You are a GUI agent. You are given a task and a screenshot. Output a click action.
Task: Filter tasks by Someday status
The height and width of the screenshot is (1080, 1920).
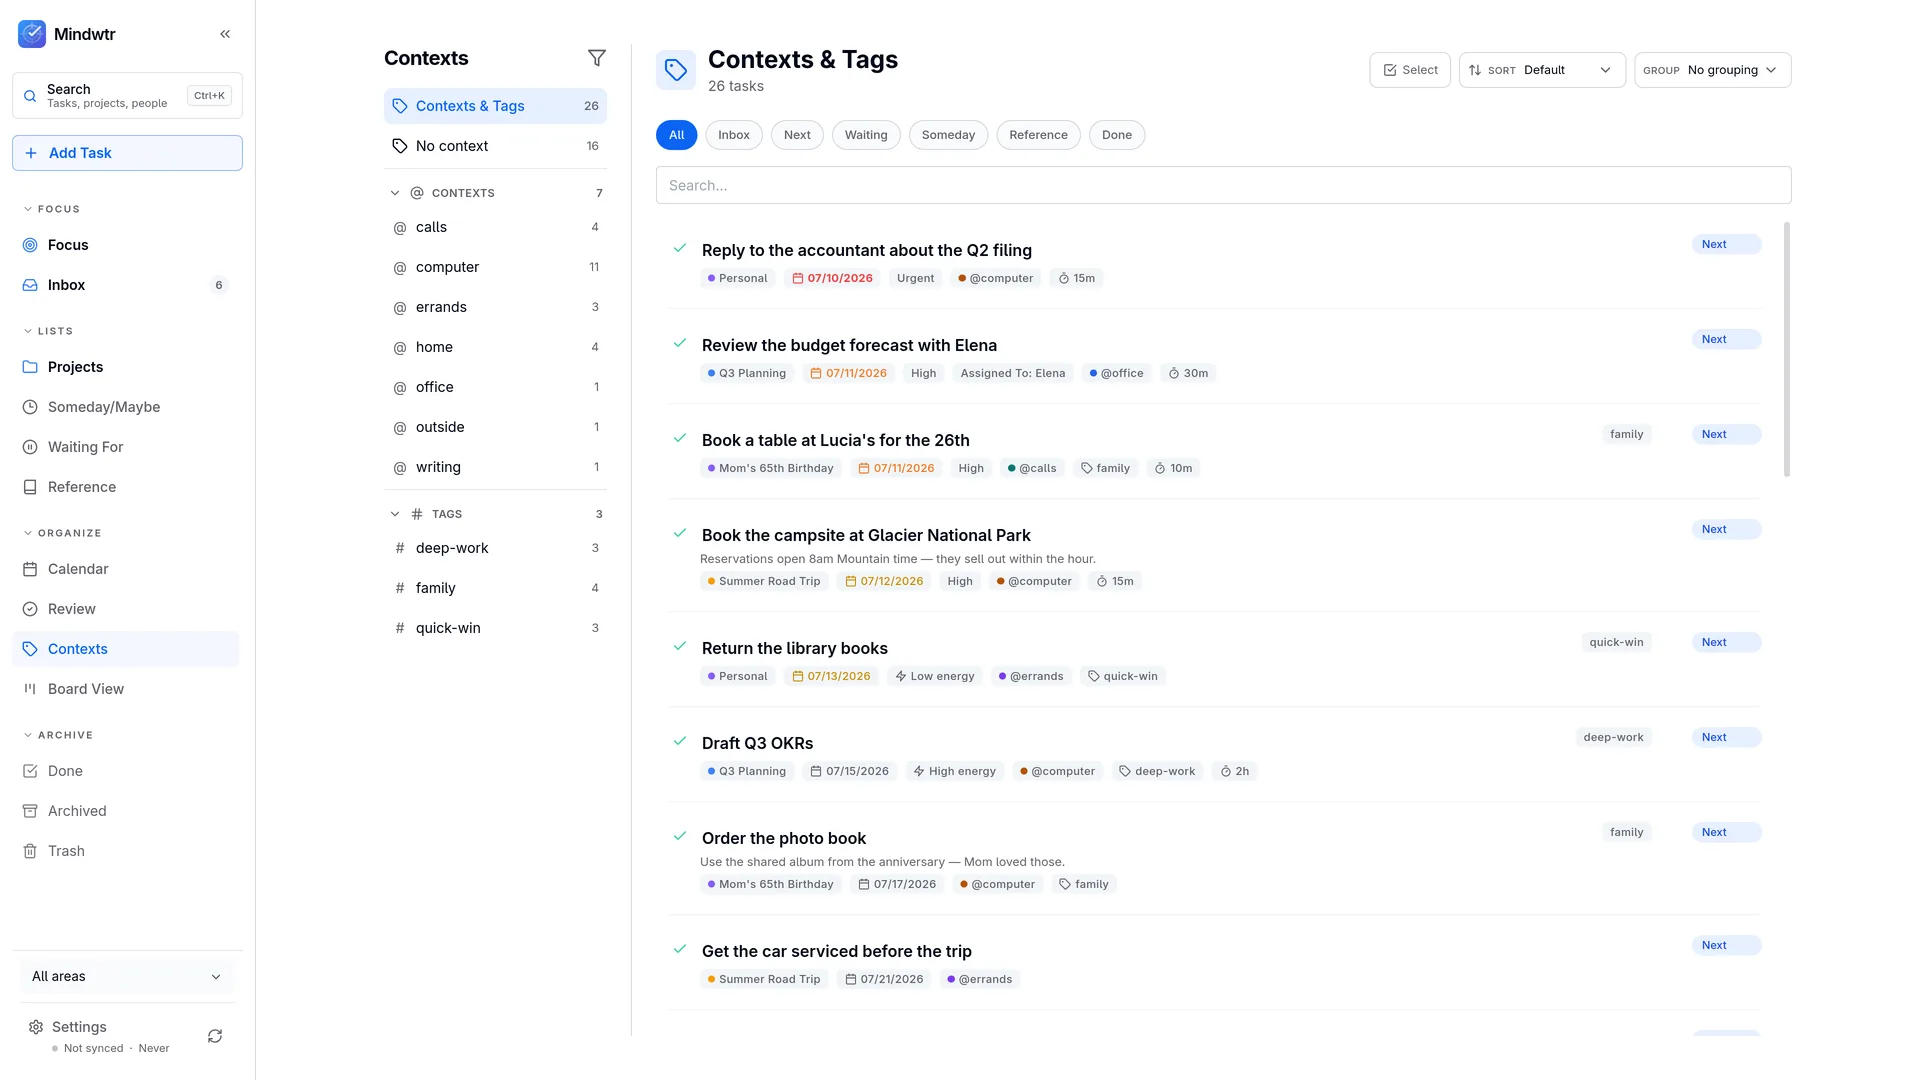point(948,135)
